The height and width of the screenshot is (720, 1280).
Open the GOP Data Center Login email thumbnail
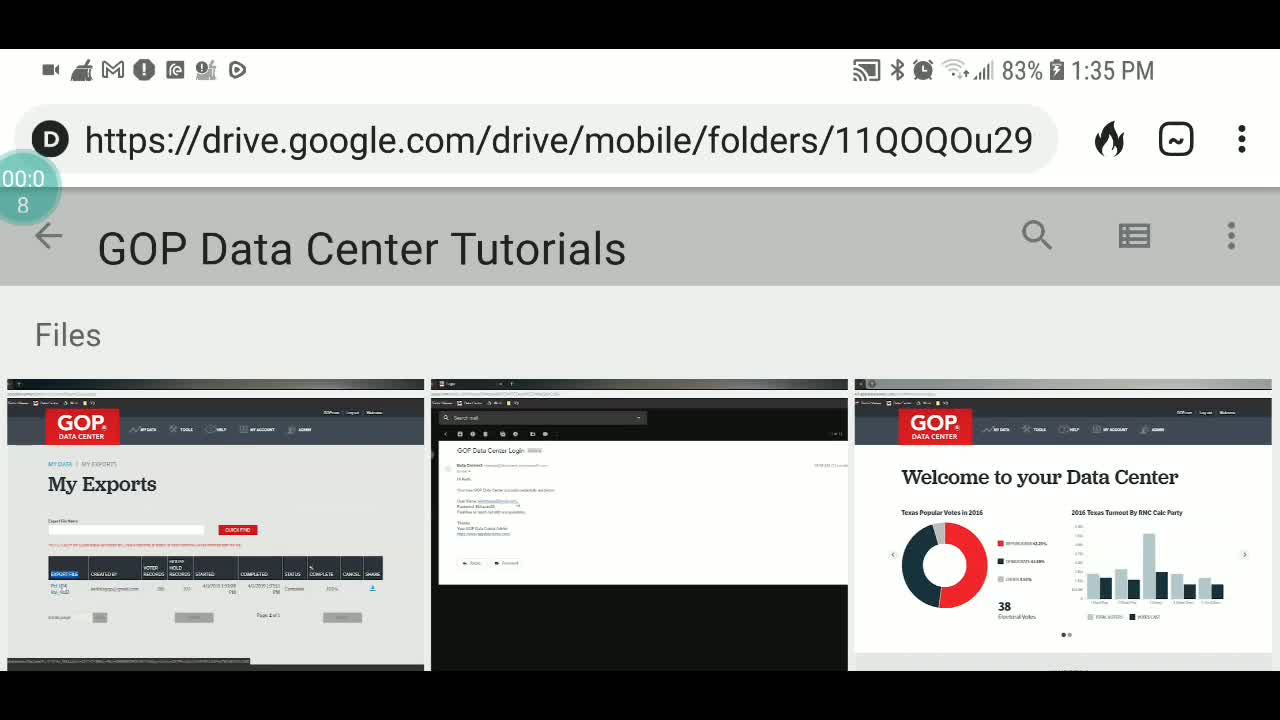tap(639, 525)
